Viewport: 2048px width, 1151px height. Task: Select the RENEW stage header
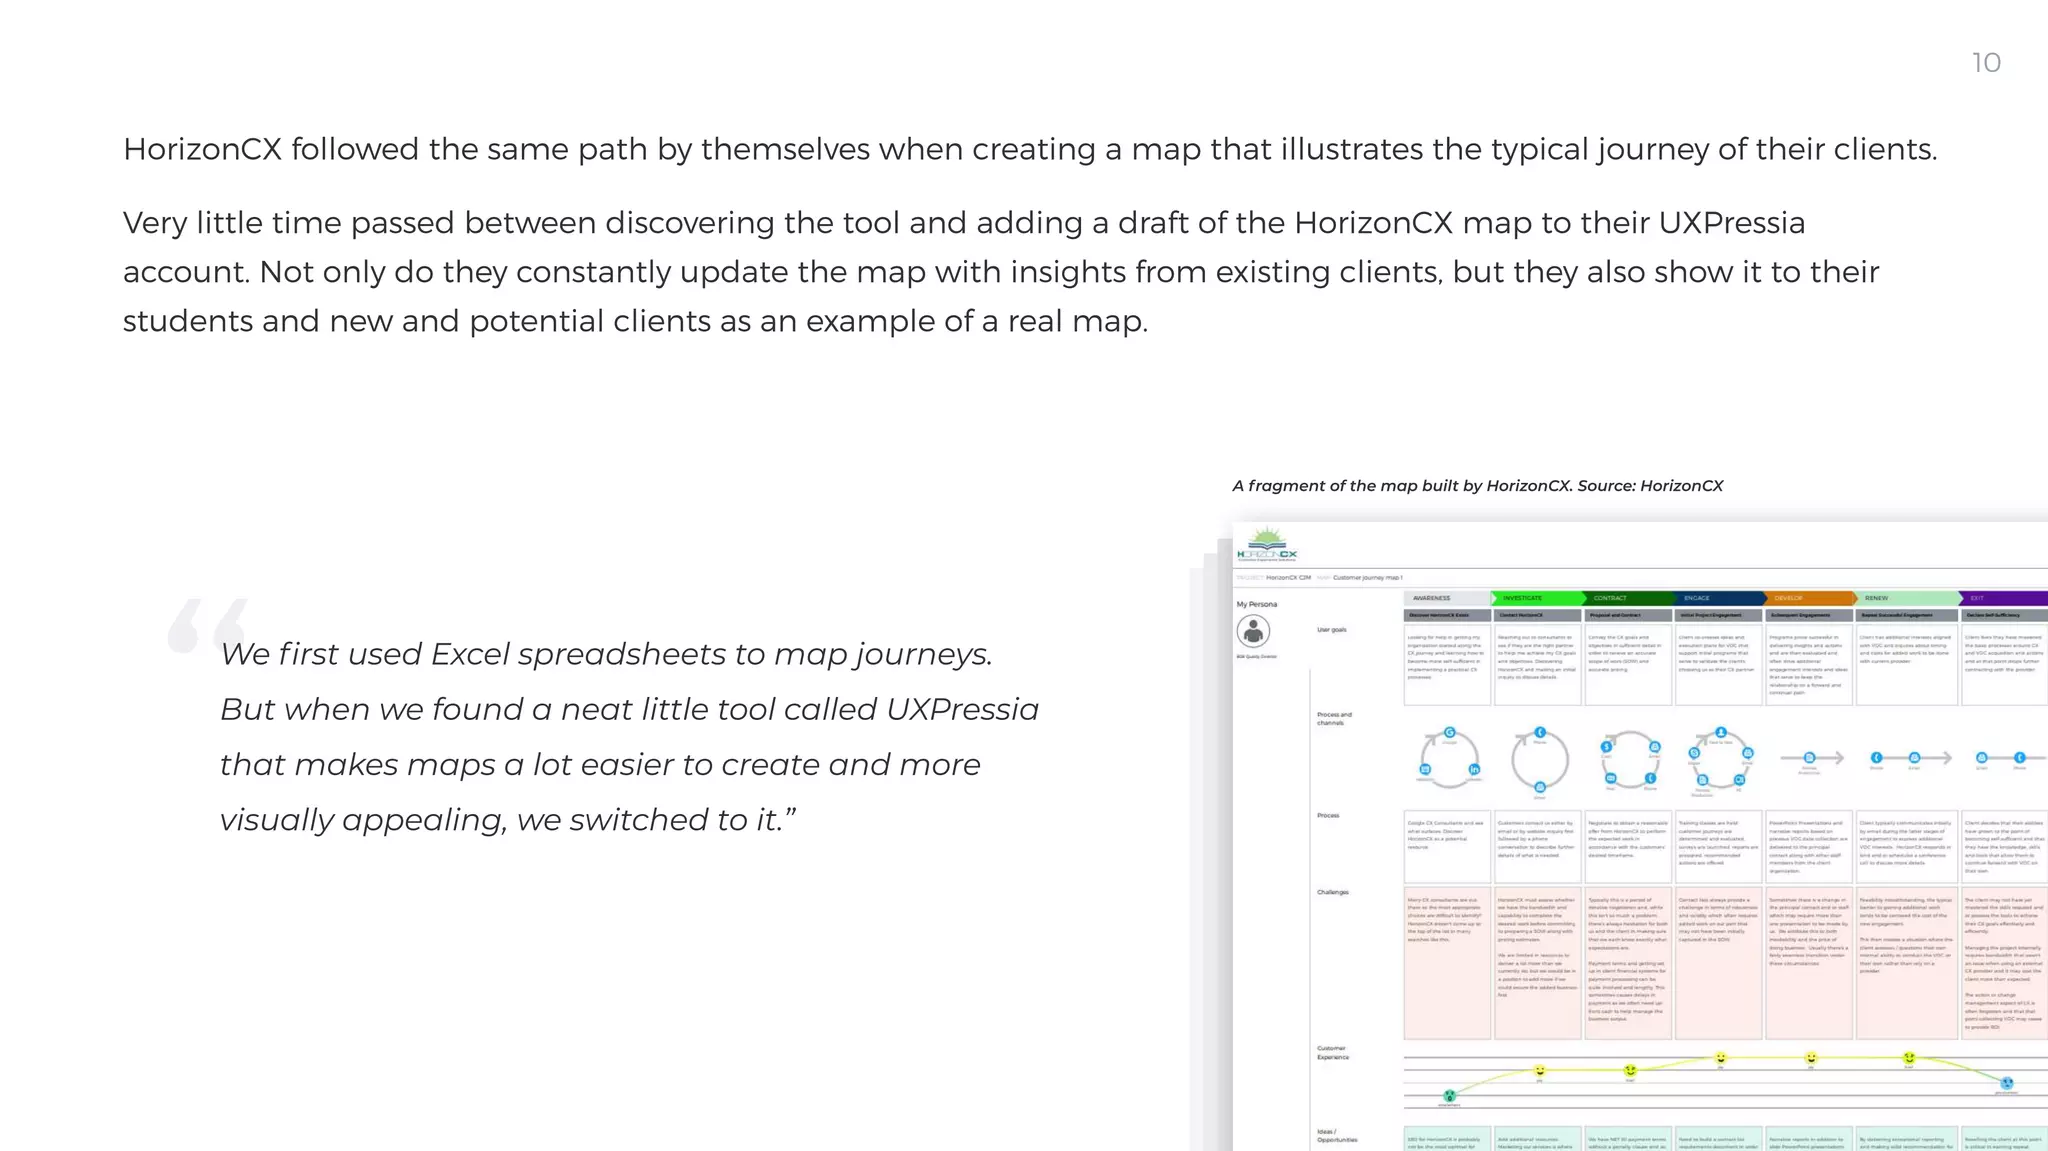(1906, 598)
